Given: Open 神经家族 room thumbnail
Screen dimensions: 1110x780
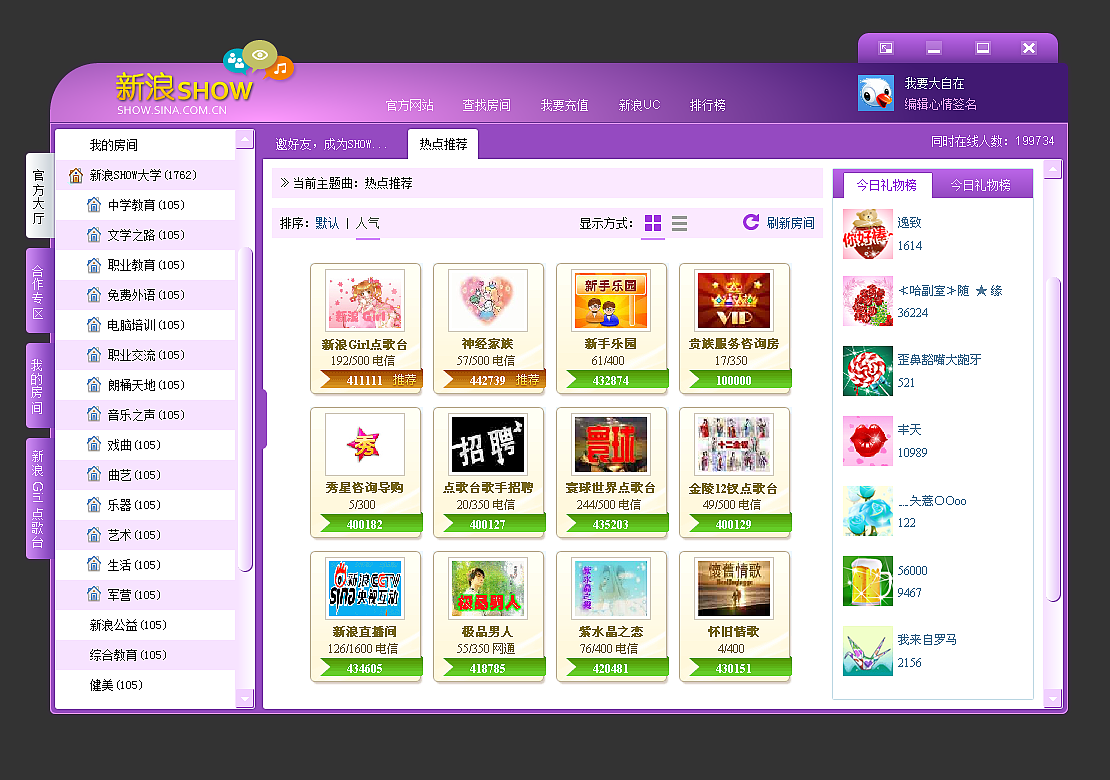Looking at the screenshot, I should [x=488, y=300].
